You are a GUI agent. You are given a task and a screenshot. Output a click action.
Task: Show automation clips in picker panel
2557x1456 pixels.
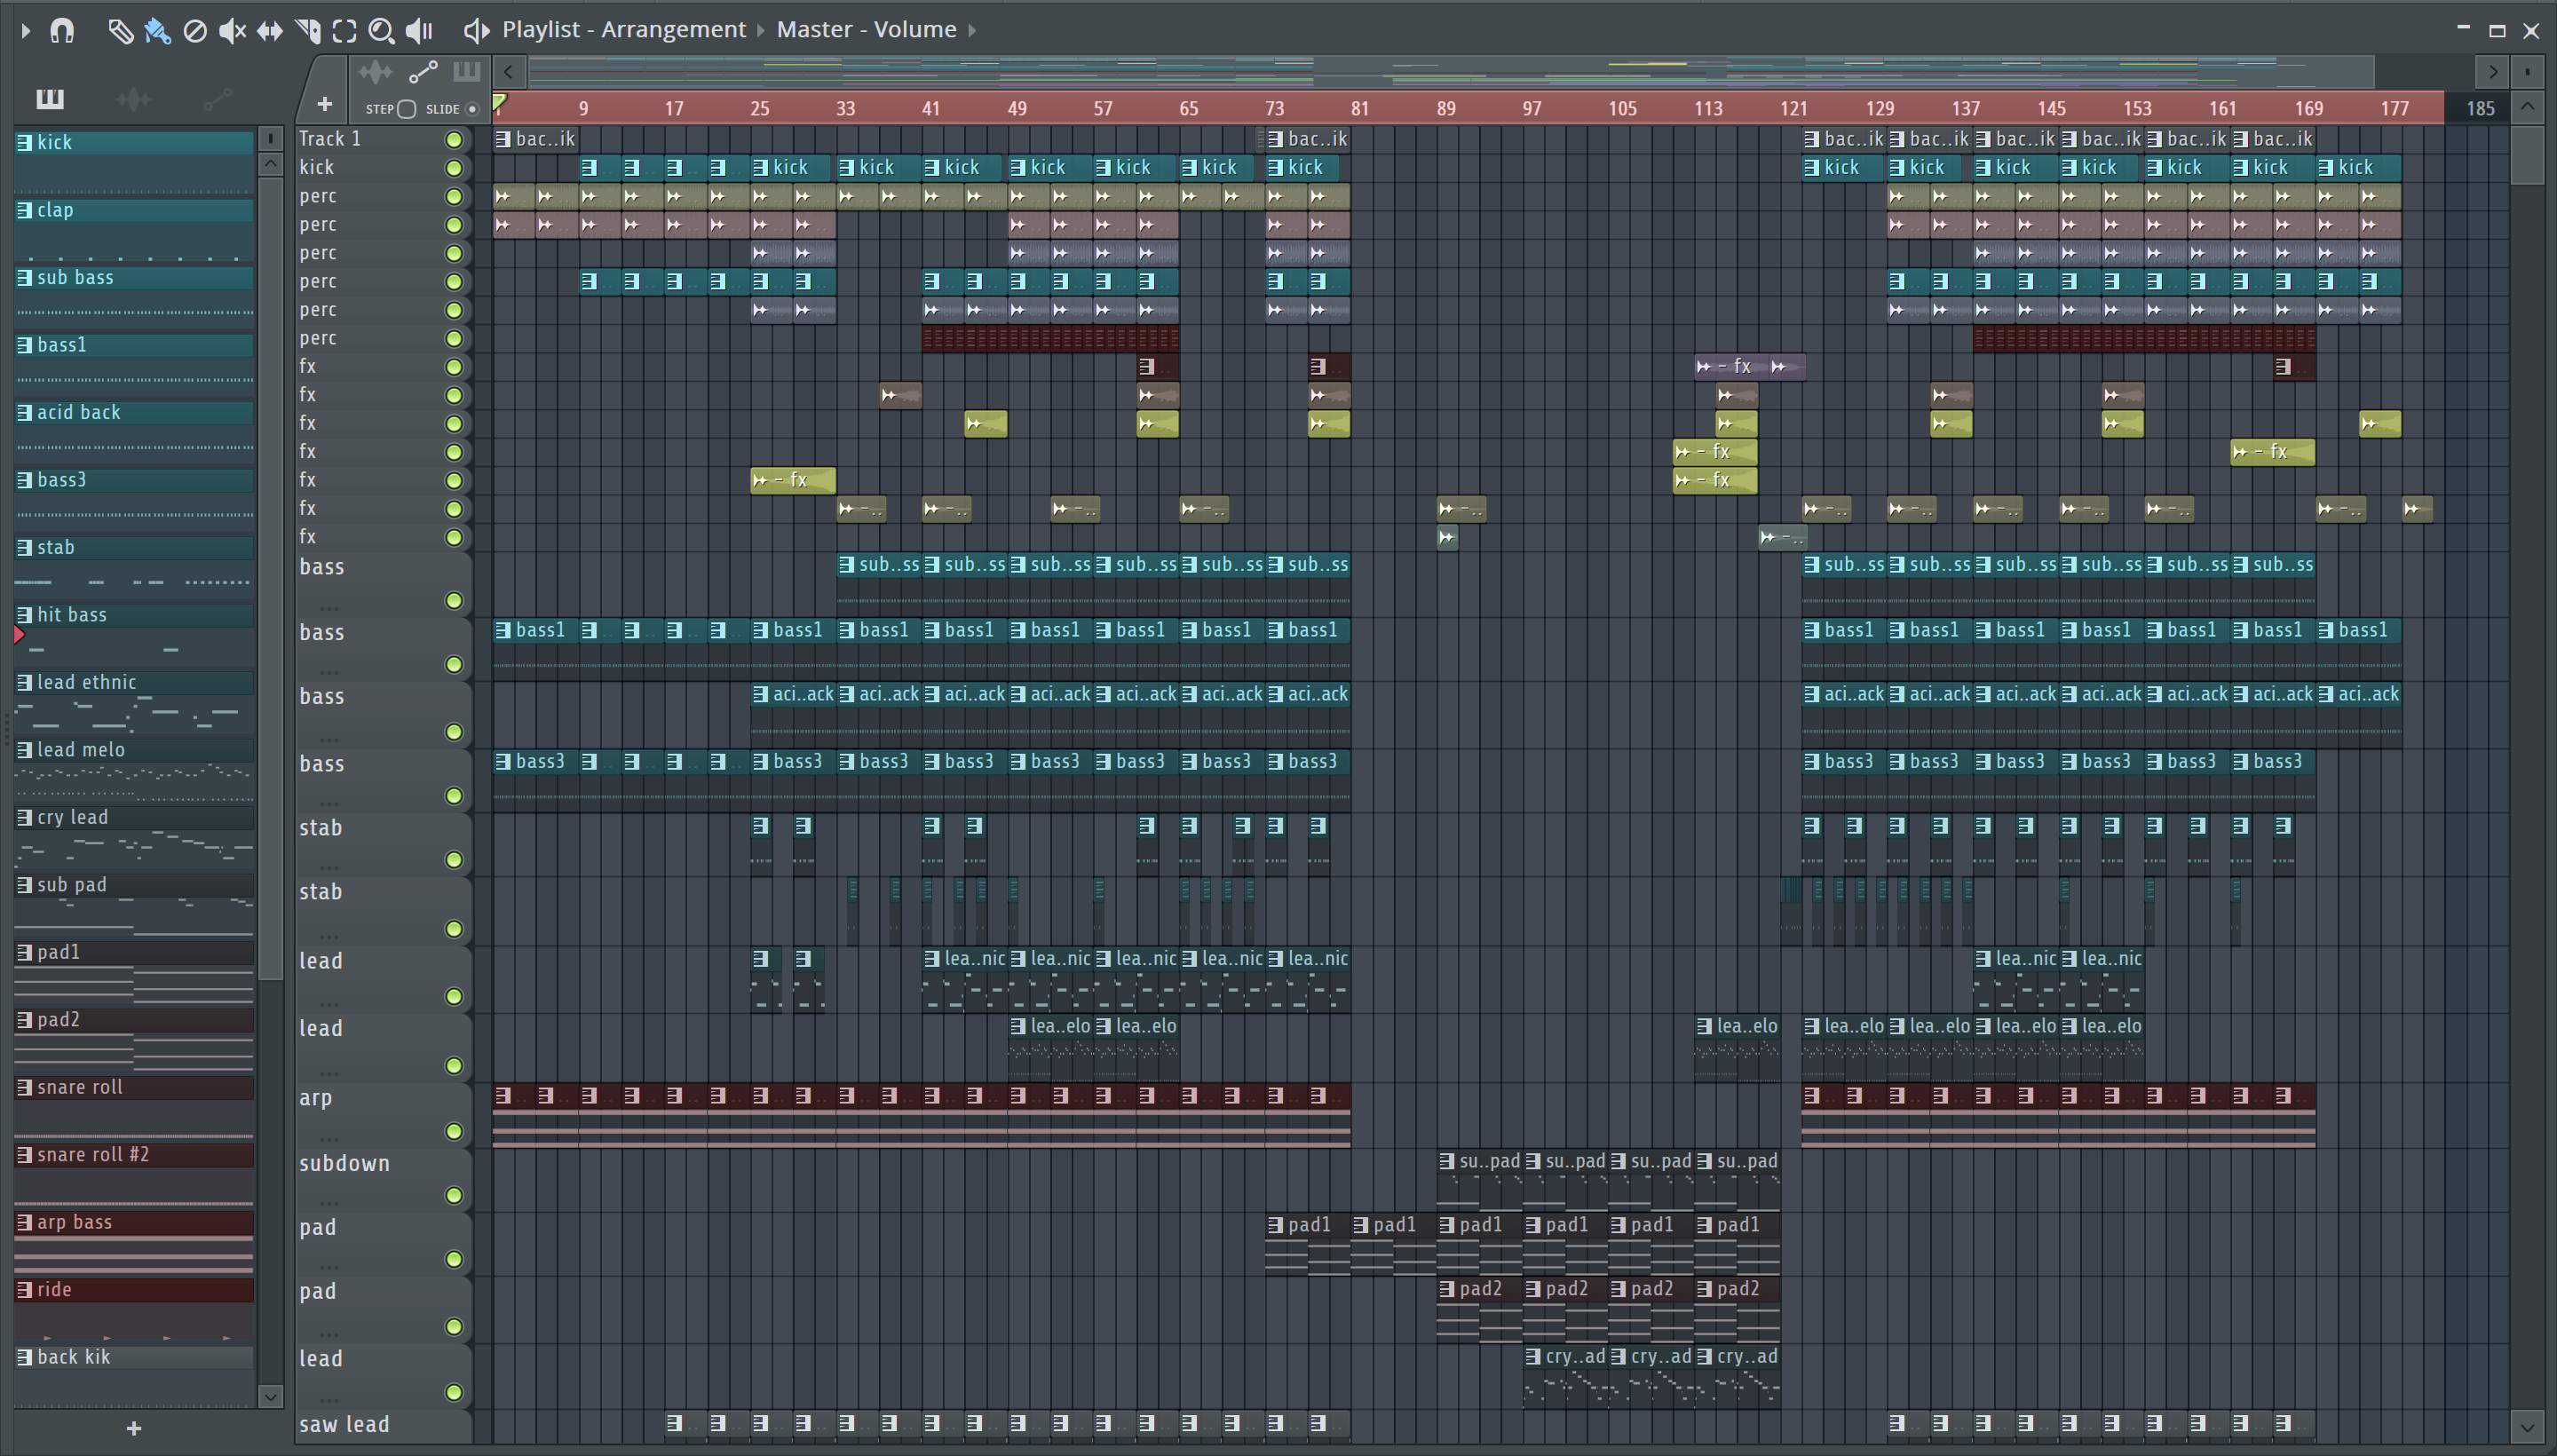[x=217, y=98]
